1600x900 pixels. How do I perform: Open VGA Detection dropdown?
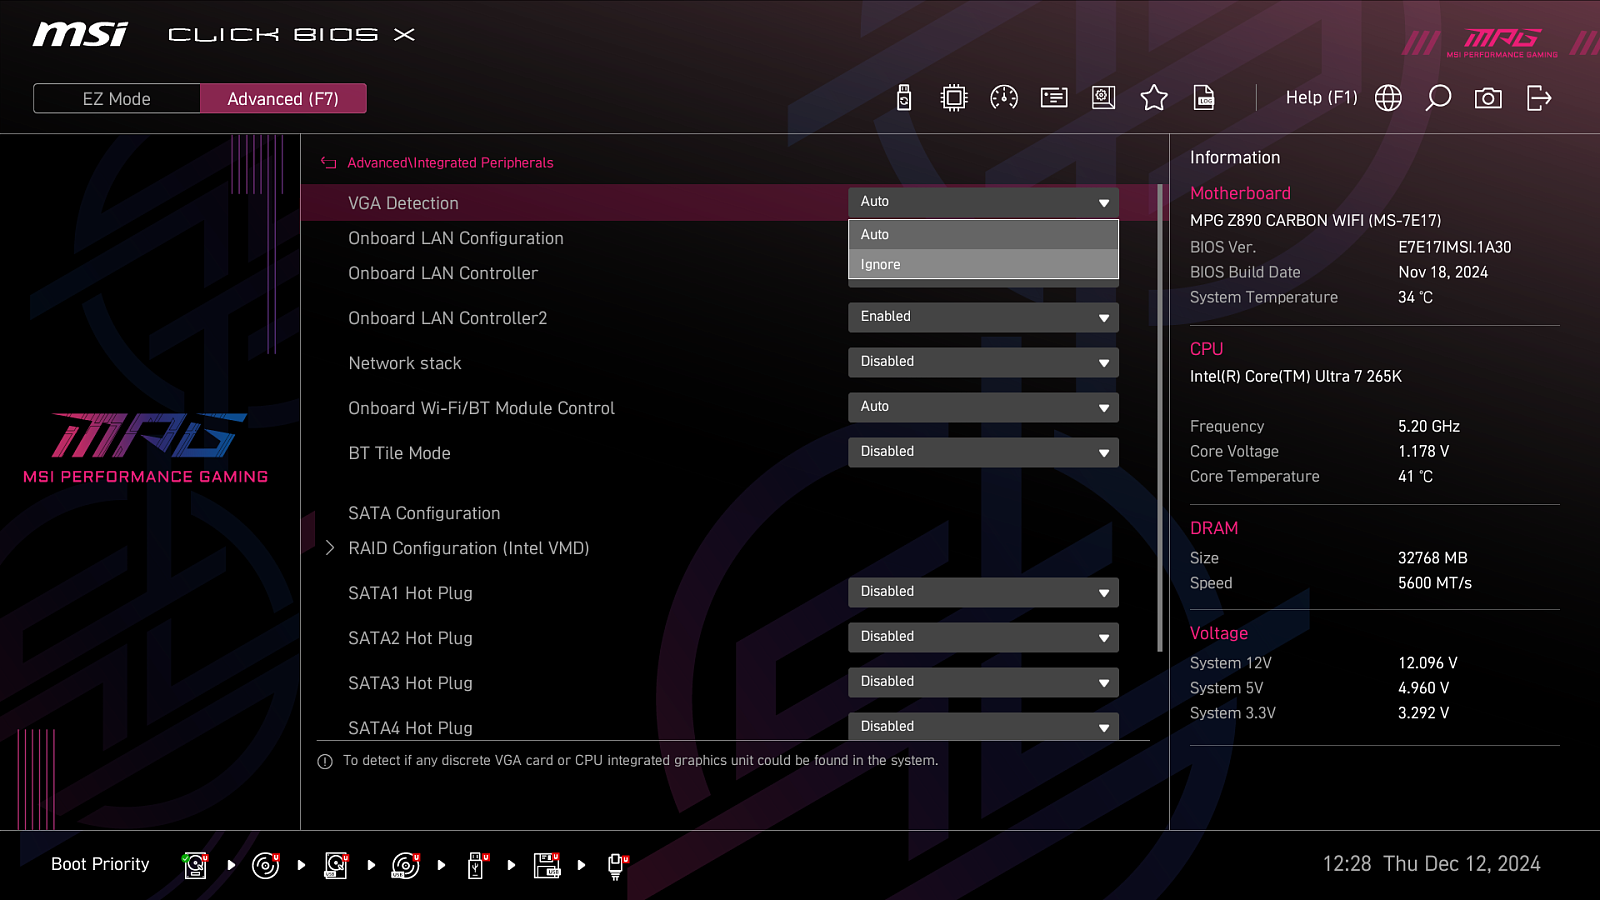point(983,202)
